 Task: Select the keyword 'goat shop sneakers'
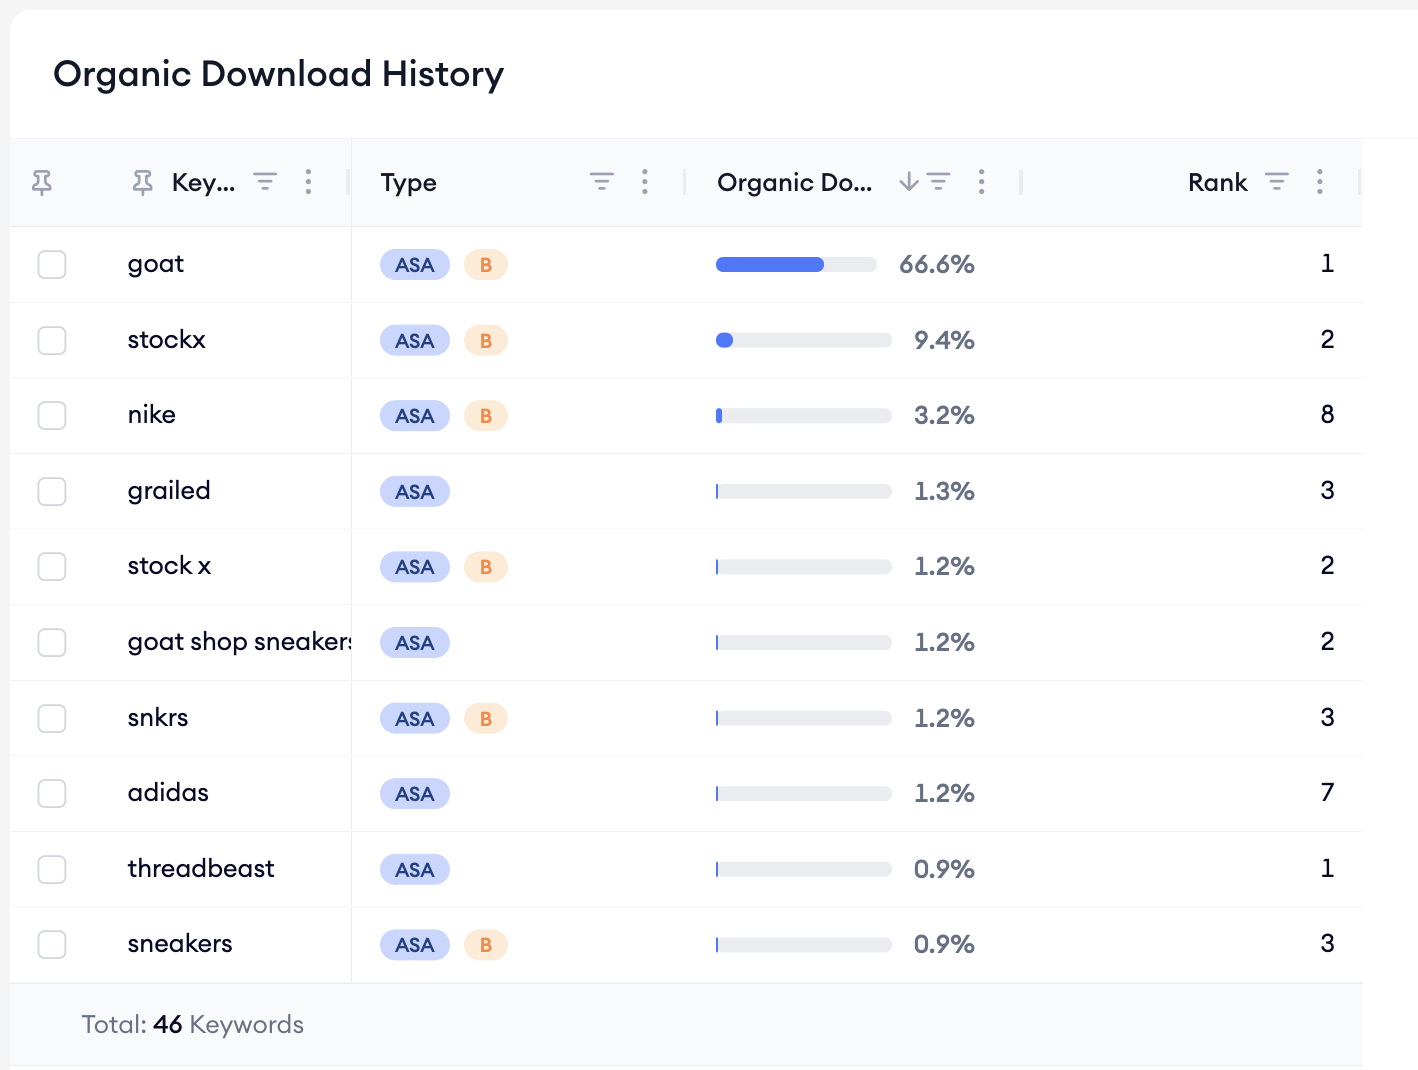[240, 642]
